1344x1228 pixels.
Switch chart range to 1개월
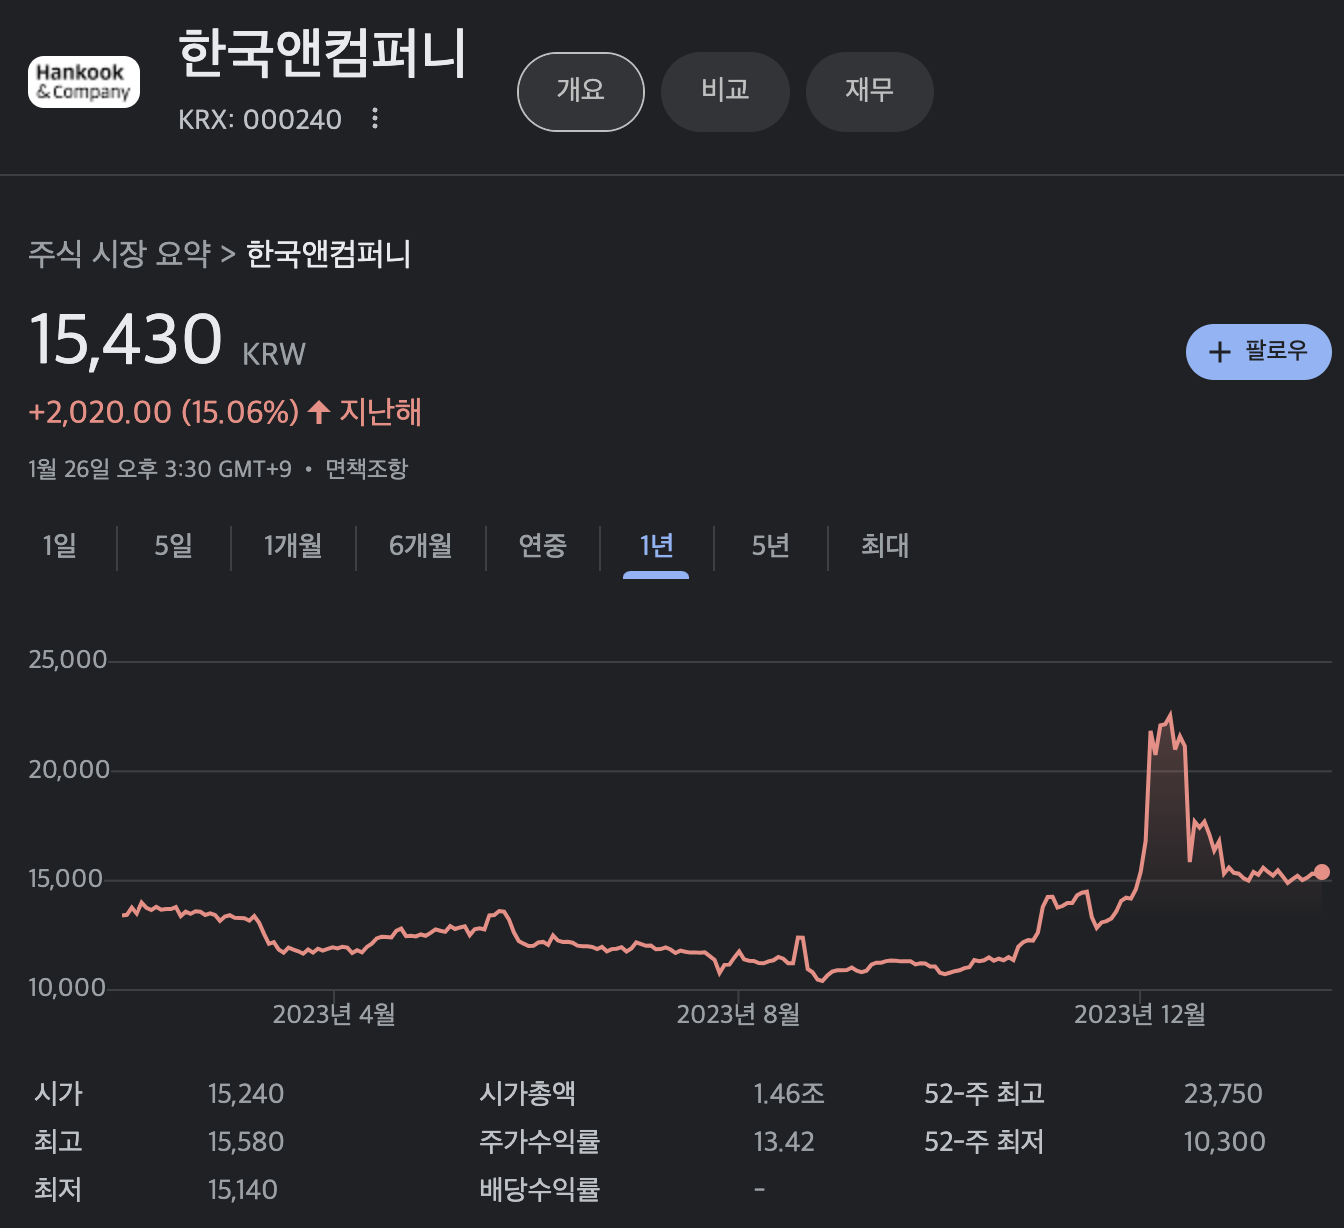(293, 546)
